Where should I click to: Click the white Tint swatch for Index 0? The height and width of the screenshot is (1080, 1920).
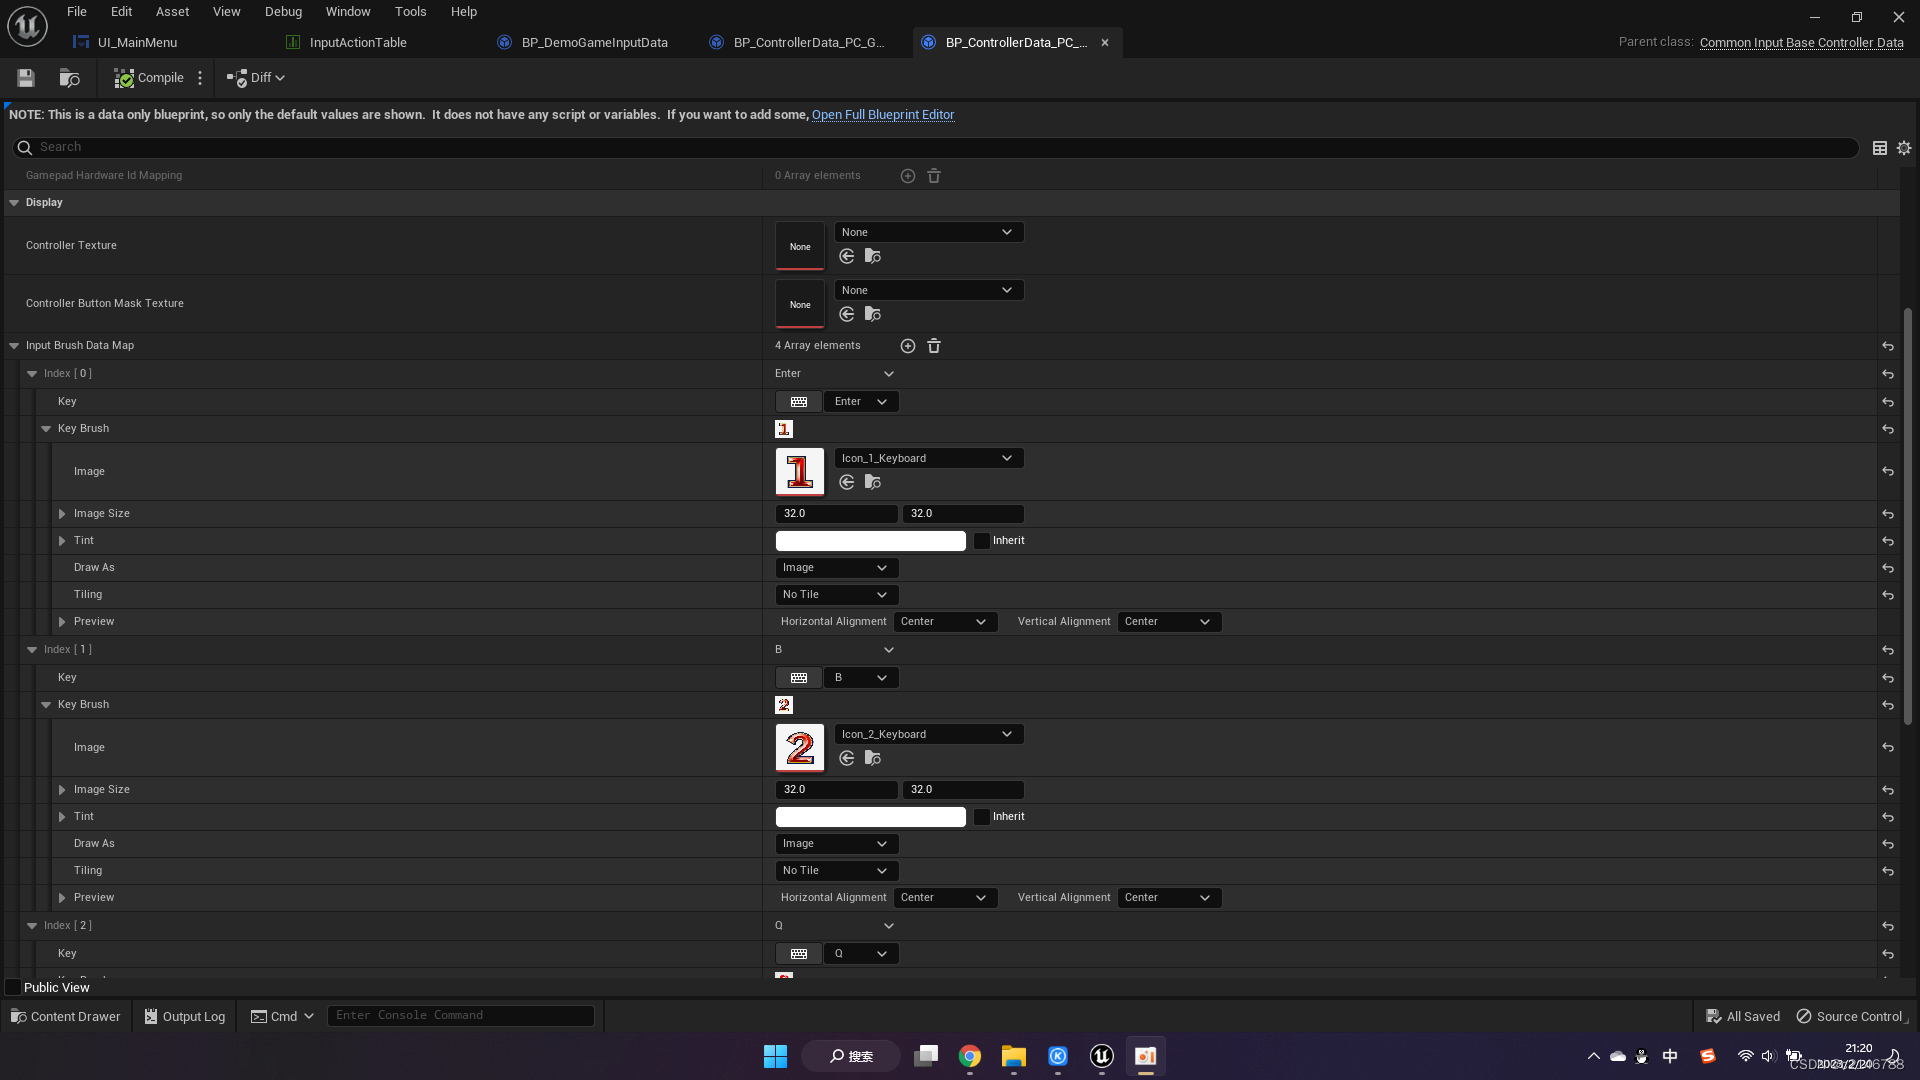coord(870,541)
